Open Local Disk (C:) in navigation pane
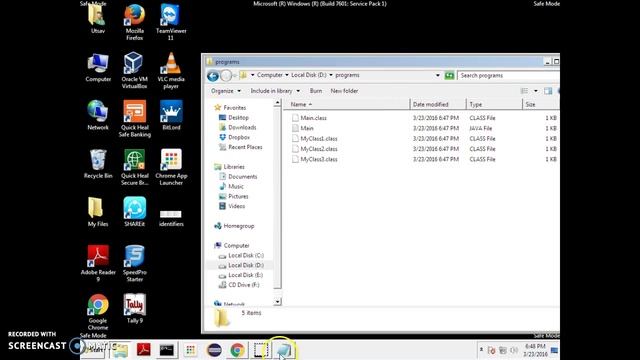The width and height of the screenshot is (640, 360). pyautogui.click(x=246, y=256)
